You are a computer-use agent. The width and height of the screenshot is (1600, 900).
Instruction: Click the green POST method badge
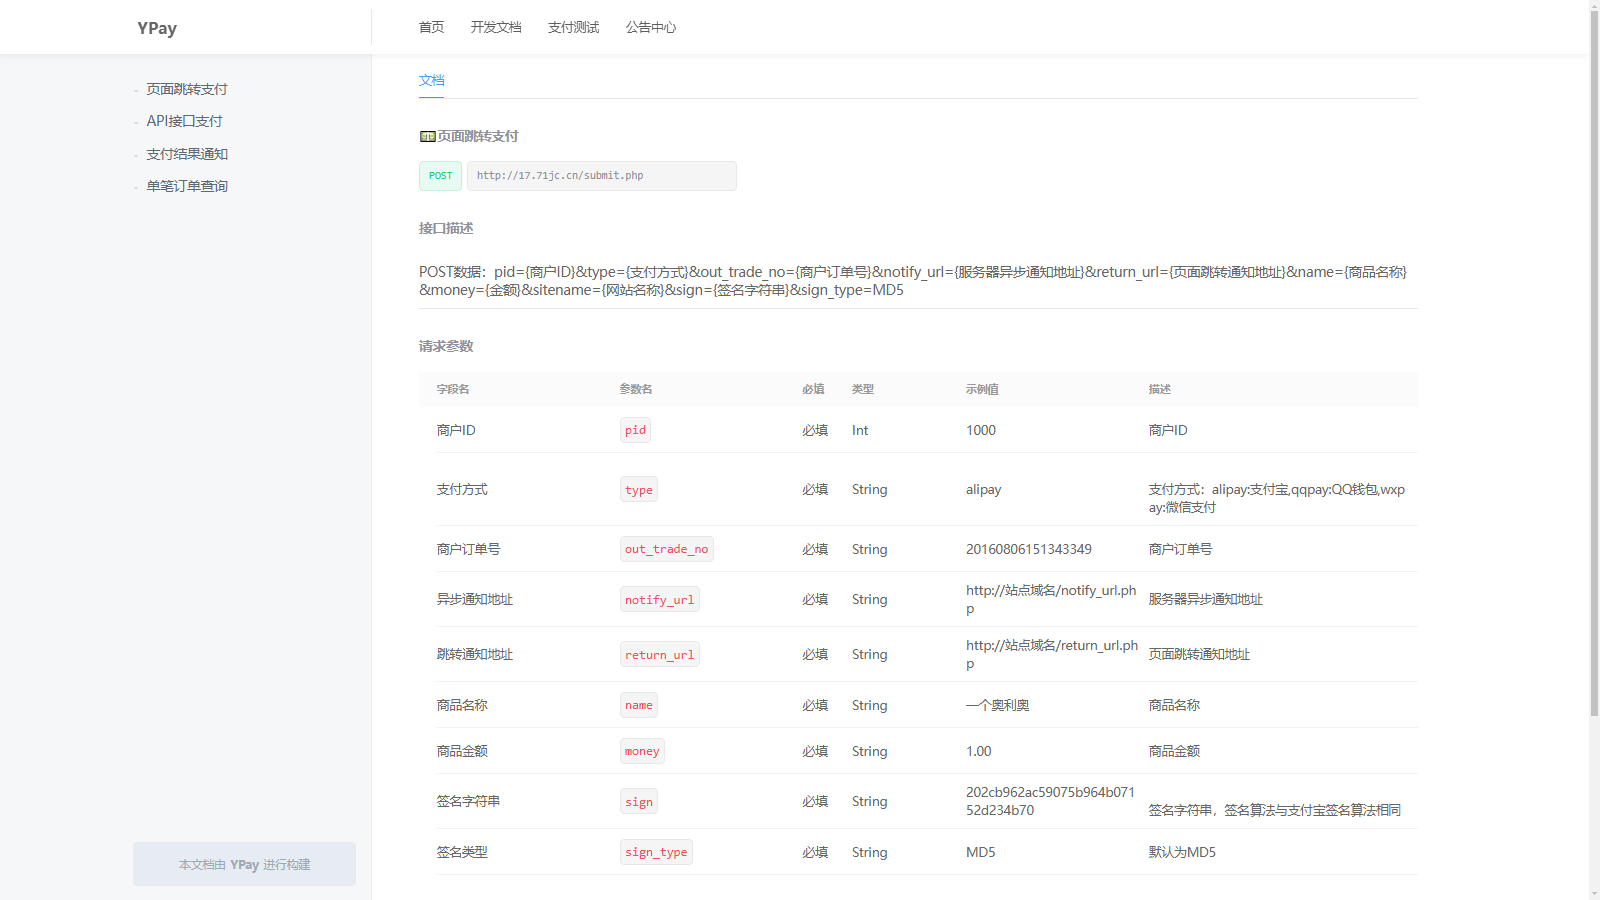(x=440, y=176)
